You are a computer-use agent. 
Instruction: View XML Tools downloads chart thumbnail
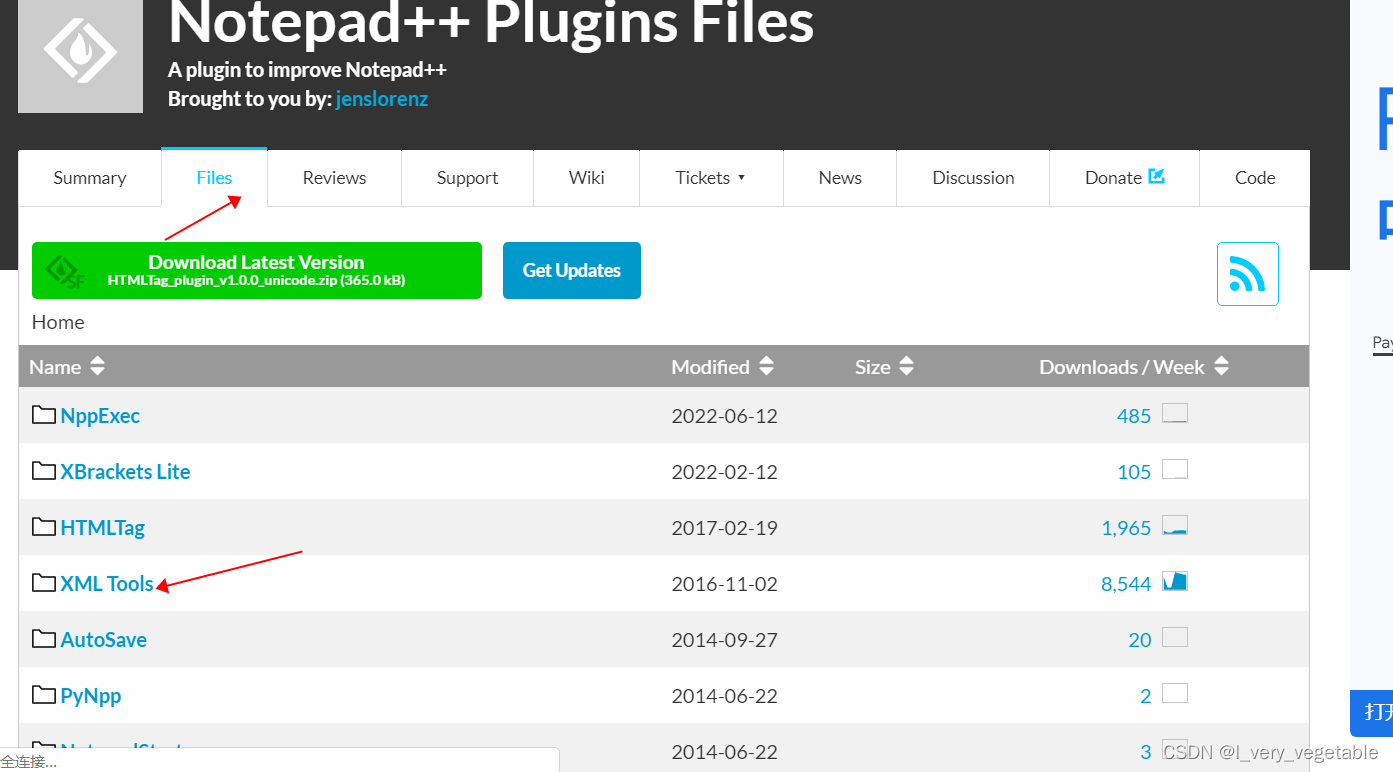click(1175, 581)
